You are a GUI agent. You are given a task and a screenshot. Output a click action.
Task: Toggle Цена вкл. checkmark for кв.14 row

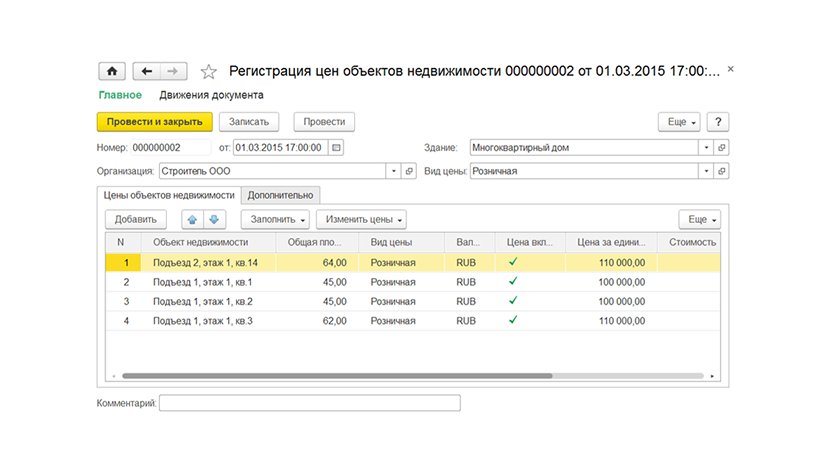pos(513,262)
